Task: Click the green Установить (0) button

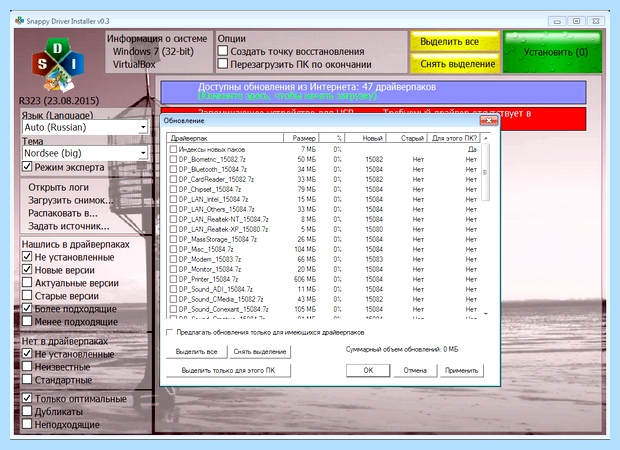Action: (552, 52)
